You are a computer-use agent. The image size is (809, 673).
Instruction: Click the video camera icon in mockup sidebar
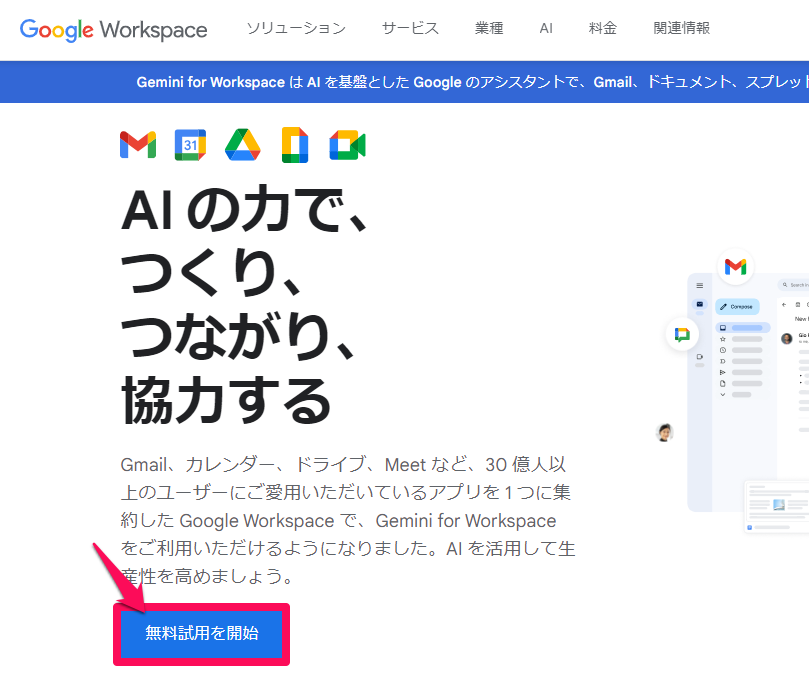(700, 357)
